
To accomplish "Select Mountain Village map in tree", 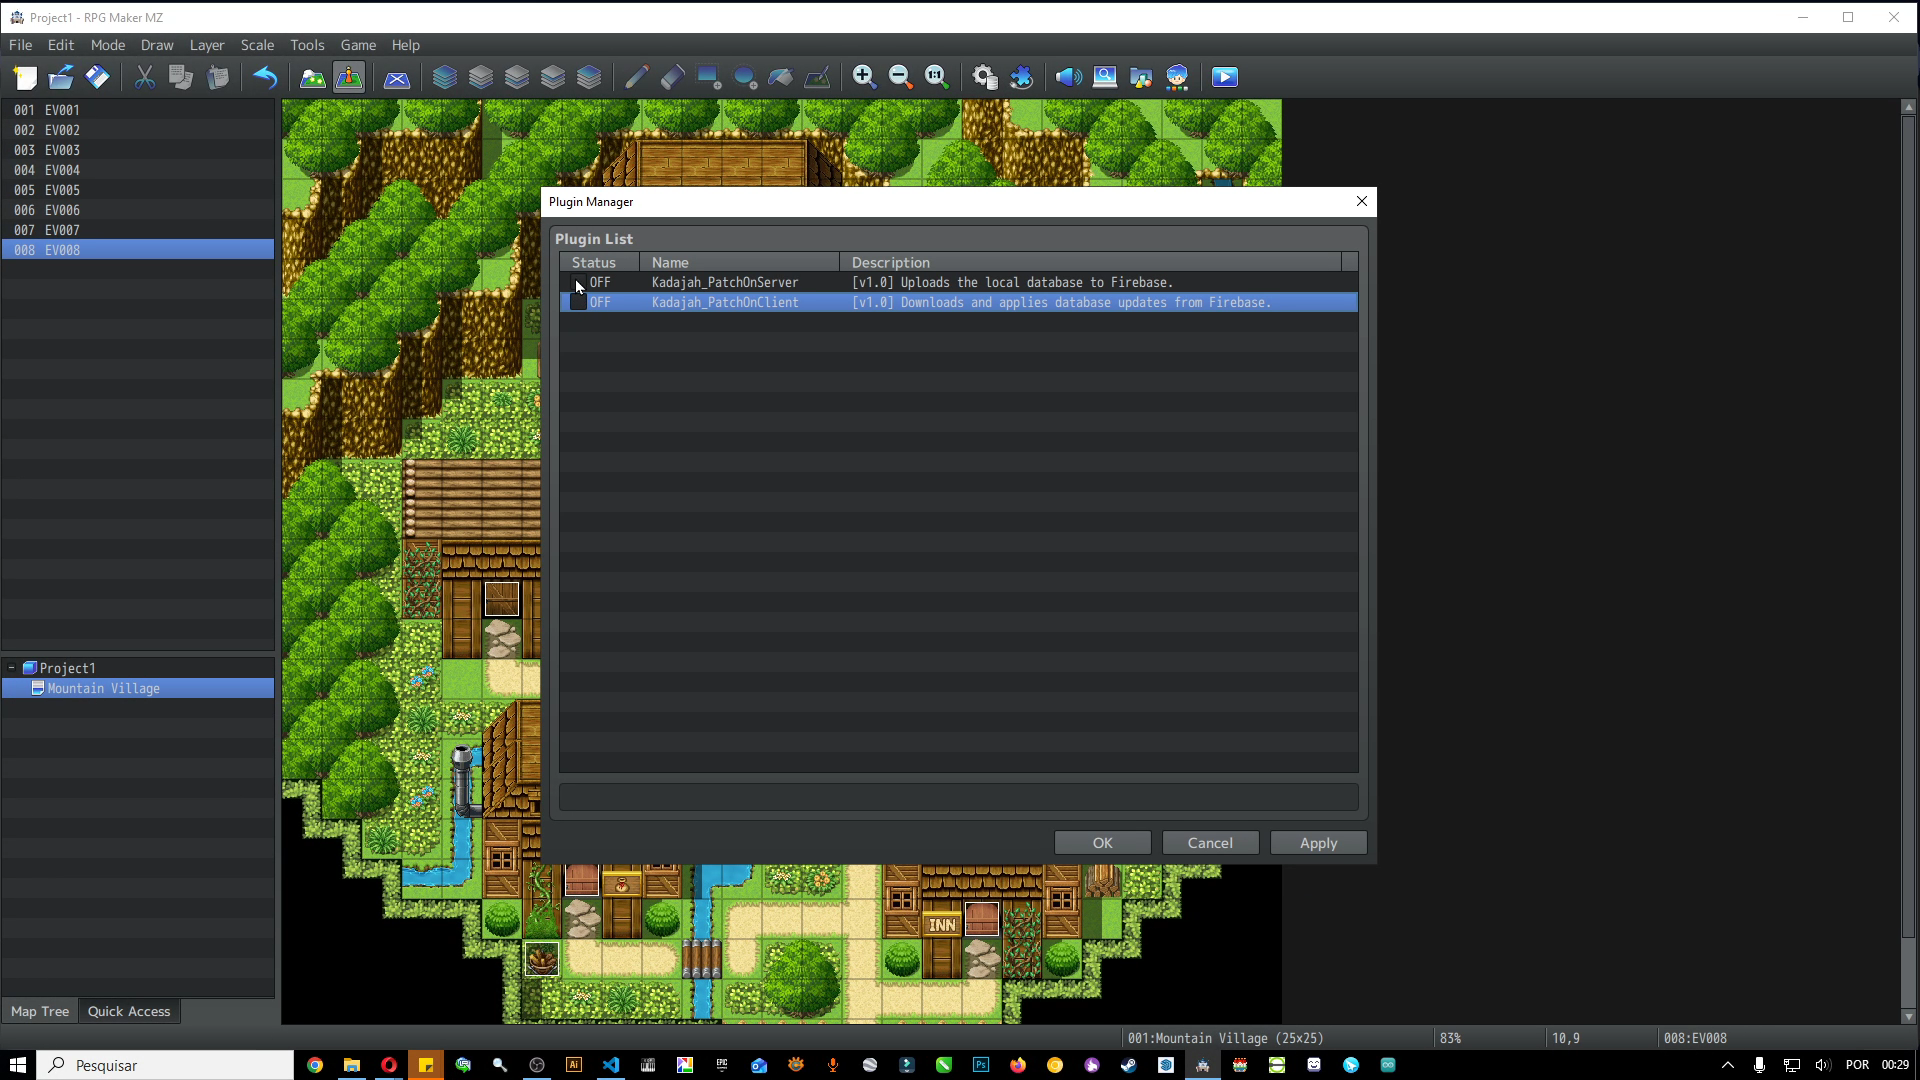I will (x=138, y=688).
